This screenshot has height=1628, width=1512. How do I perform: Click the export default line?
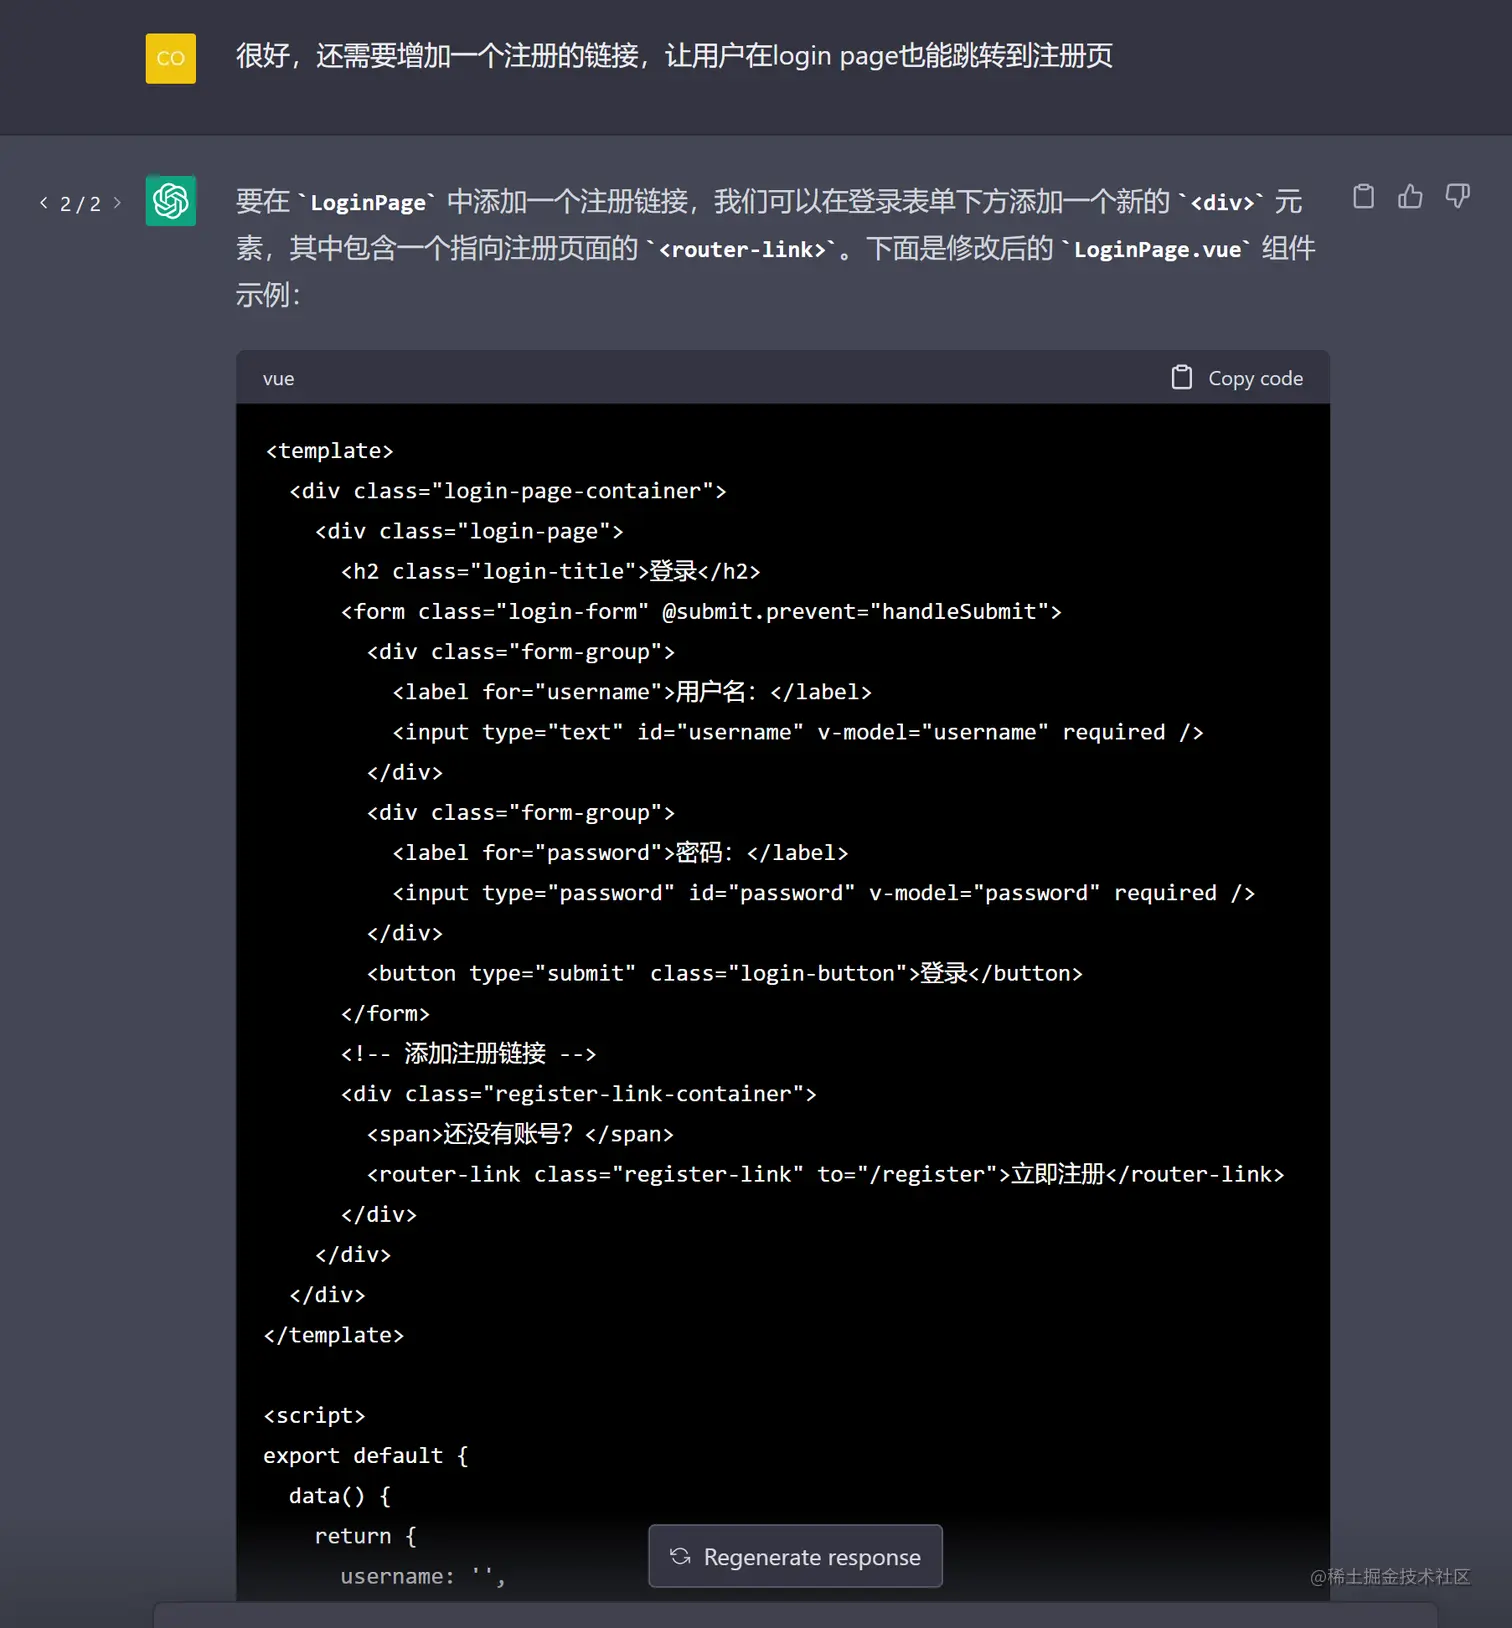click(366, 1456)
